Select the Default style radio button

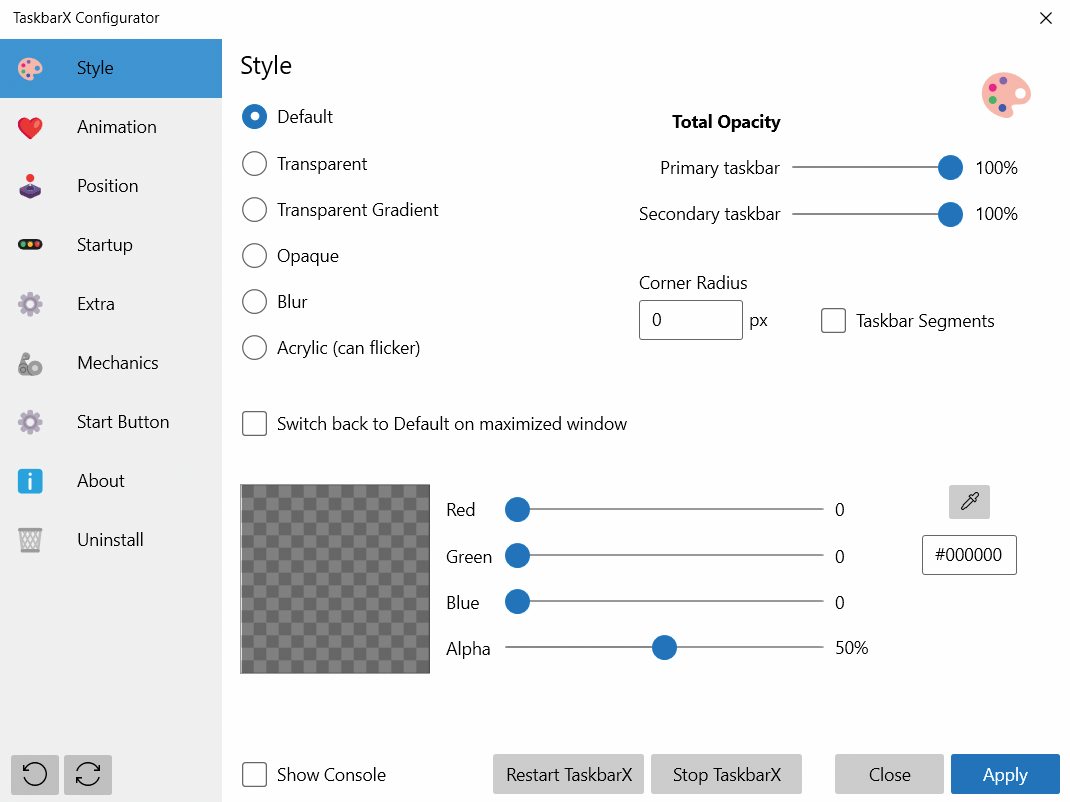point(255,117)
